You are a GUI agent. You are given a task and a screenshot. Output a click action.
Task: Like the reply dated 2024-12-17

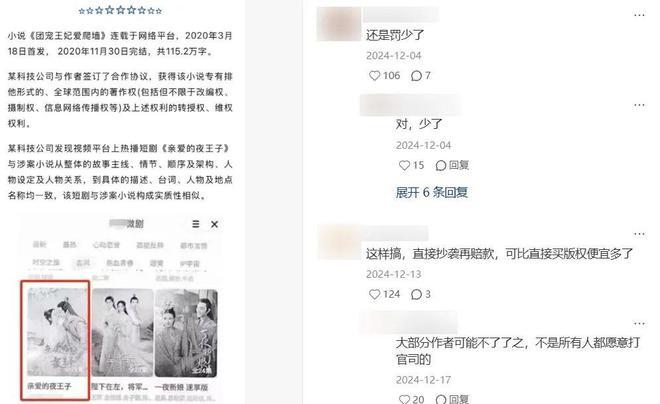click(x=405, y=399)
